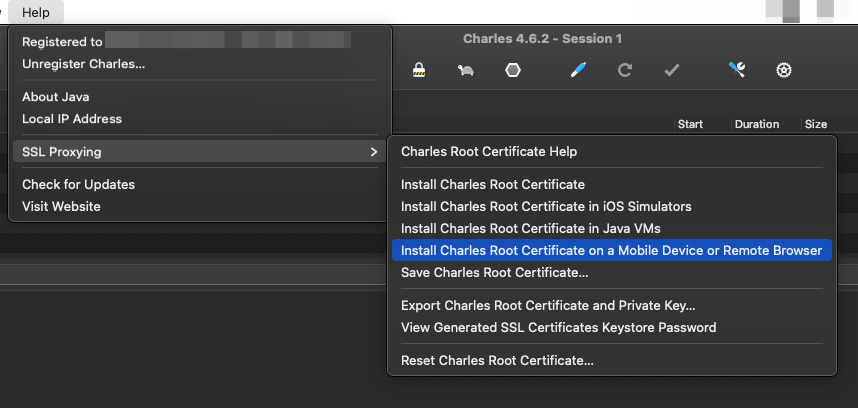Open Charles Root Certificate Help
Screen dimensions: 858x408
click(612, 151)
